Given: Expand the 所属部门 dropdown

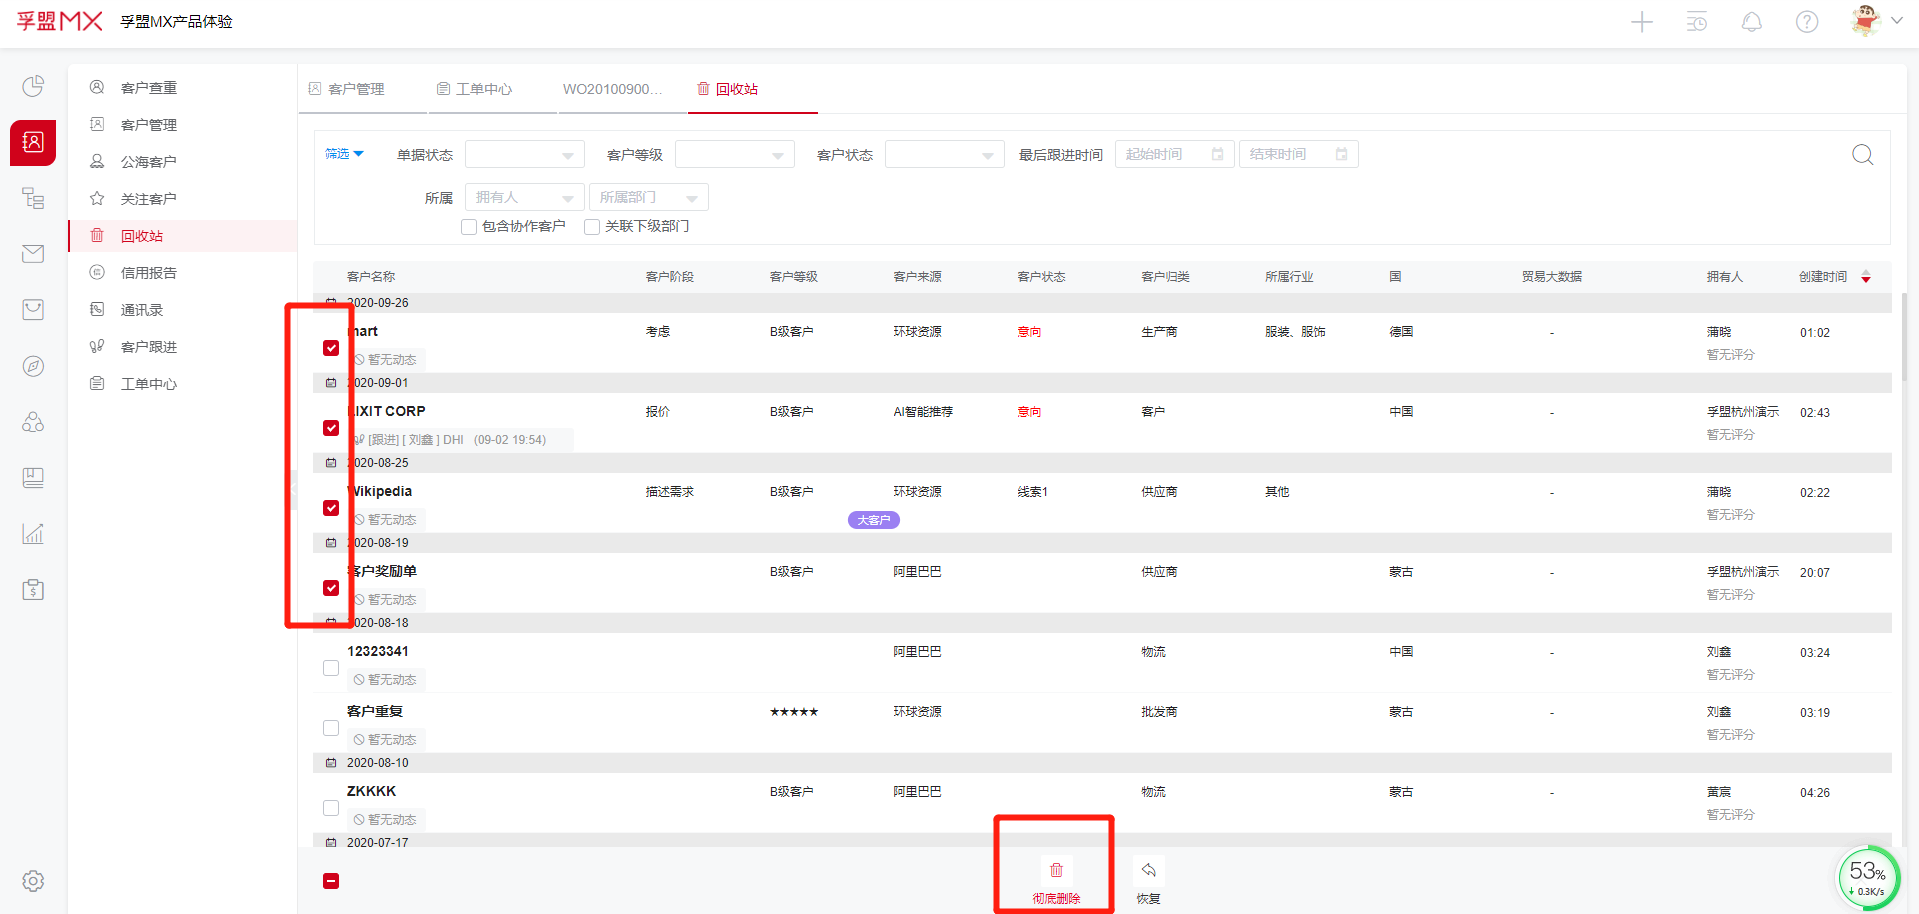Looking at the screenshot, I should [x=648, y=198].
